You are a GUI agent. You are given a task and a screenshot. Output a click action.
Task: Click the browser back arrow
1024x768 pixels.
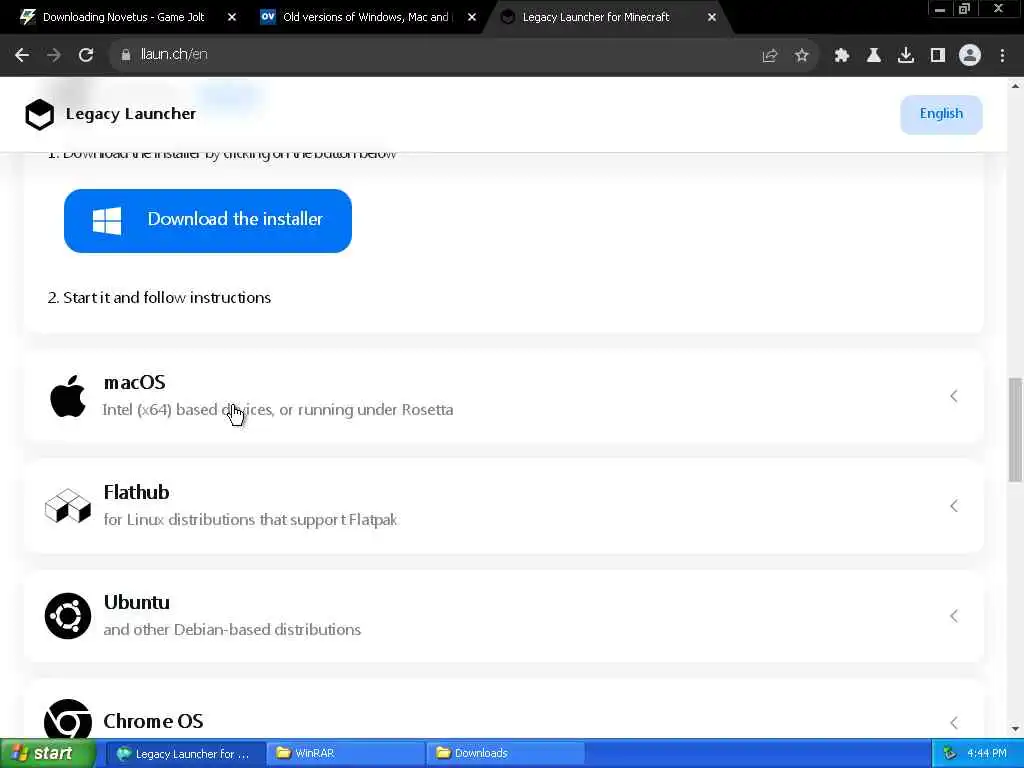[22, 55]
